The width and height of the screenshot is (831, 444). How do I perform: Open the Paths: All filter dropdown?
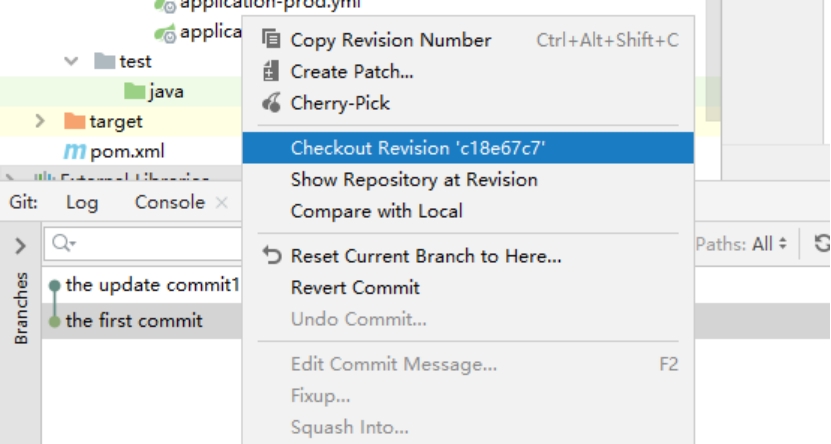click(741, 244)
